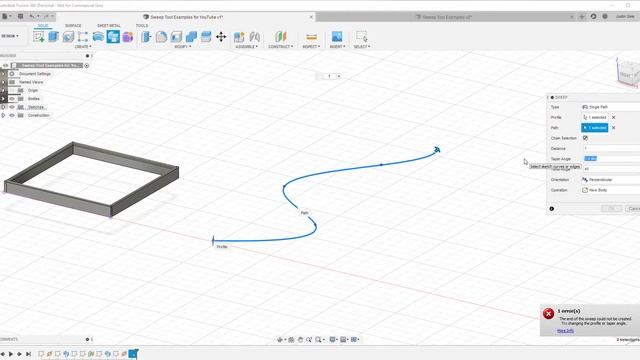640x360 pixels.
Task: Click the Taper Angle input field
Action: point(611,159)
